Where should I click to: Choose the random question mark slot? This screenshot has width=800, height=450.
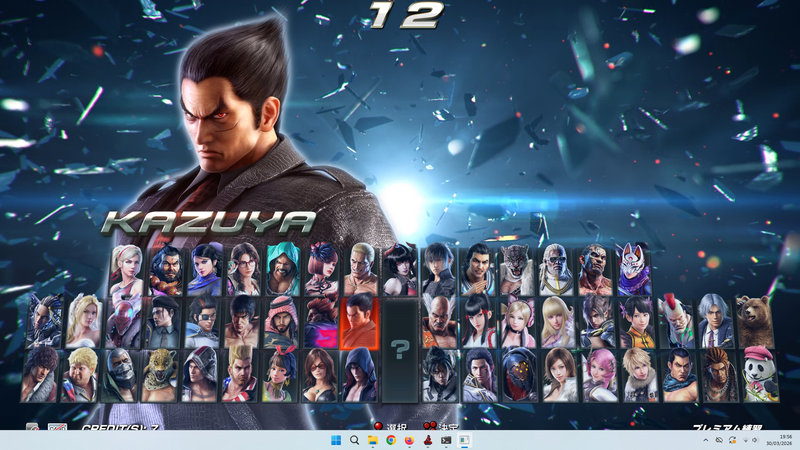coord(400,349)
